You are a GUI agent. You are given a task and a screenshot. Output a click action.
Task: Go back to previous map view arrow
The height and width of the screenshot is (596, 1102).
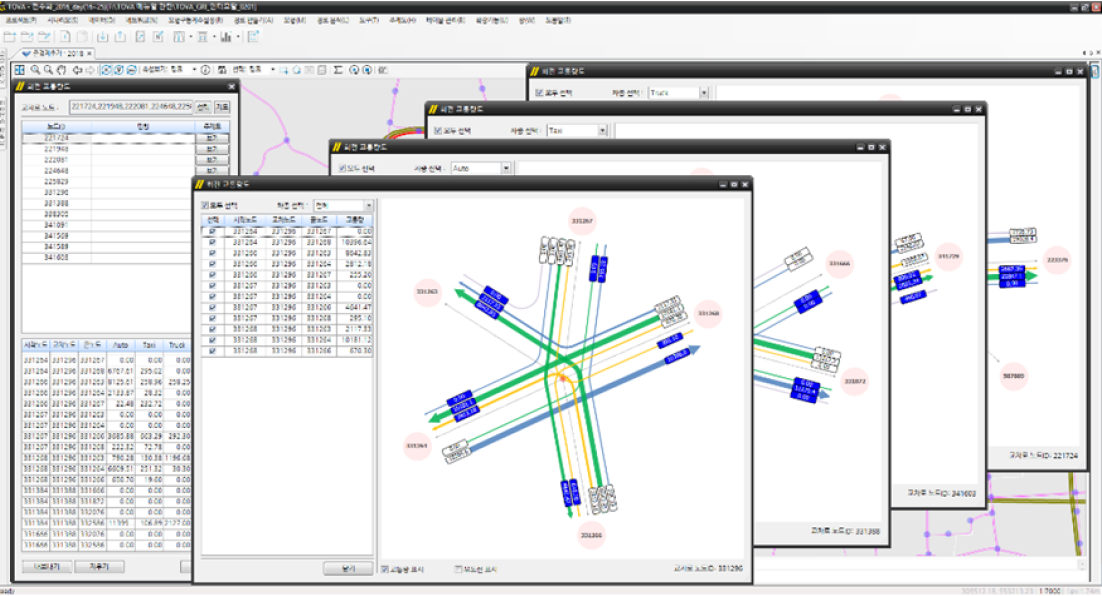click(x=77, y=70)
